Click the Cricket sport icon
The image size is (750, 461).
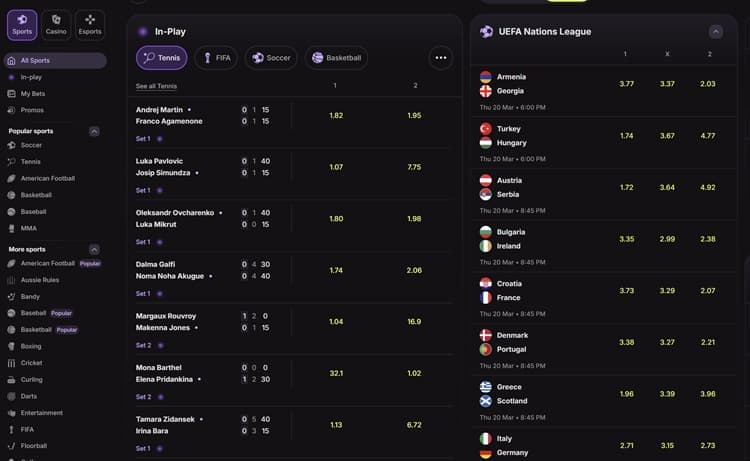point(12,363)
